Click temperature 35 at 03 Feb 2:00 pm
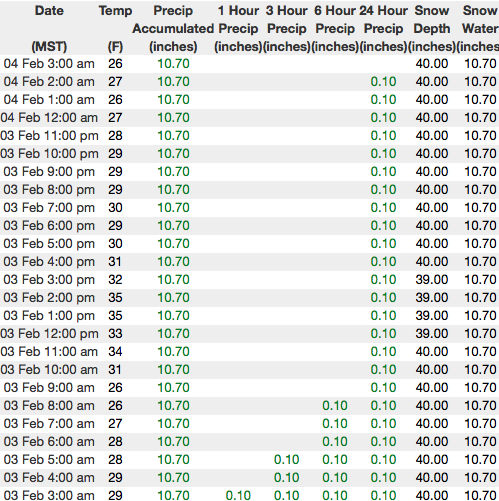Viewport: 499px width, 501px height. coord(115,298)
